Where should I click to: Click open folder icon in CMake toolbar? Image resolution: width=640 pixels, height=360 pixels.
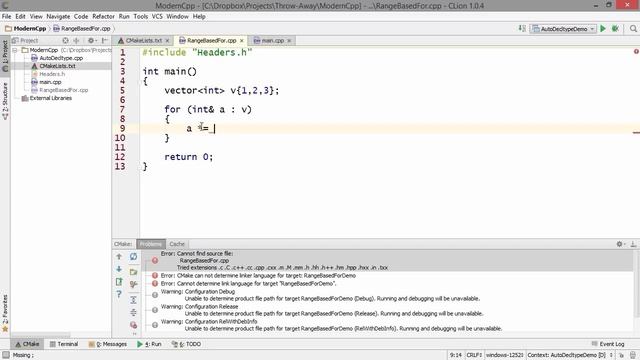133,272
